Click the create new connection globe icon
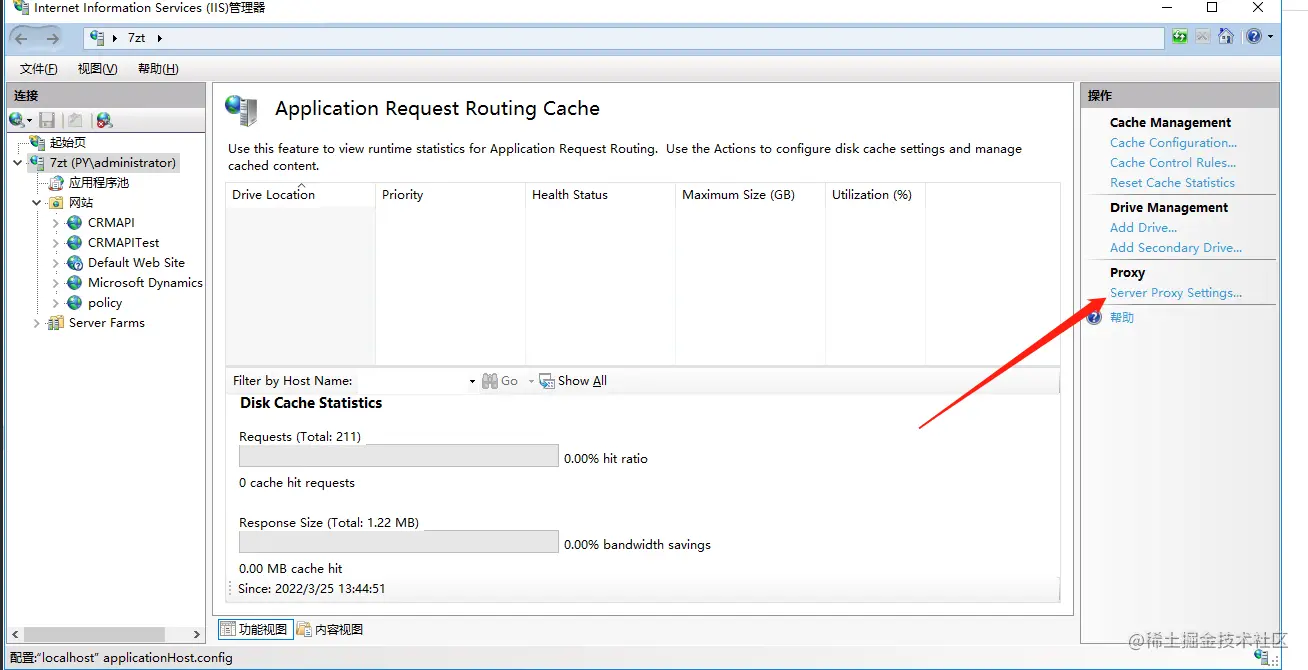1308x670 pixels. point(17,120)
